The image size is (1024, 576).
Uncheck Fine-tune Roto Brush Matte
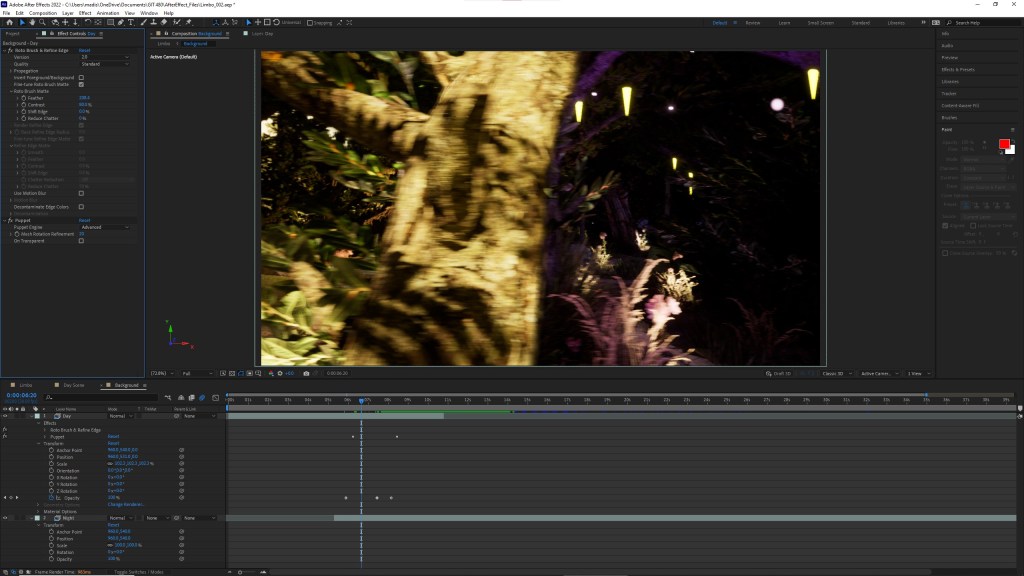(81, 84)
